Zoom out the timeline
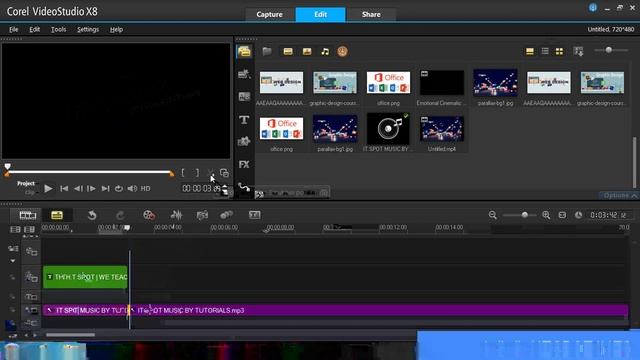Screen dimensions: 640x360 [493, 215]
